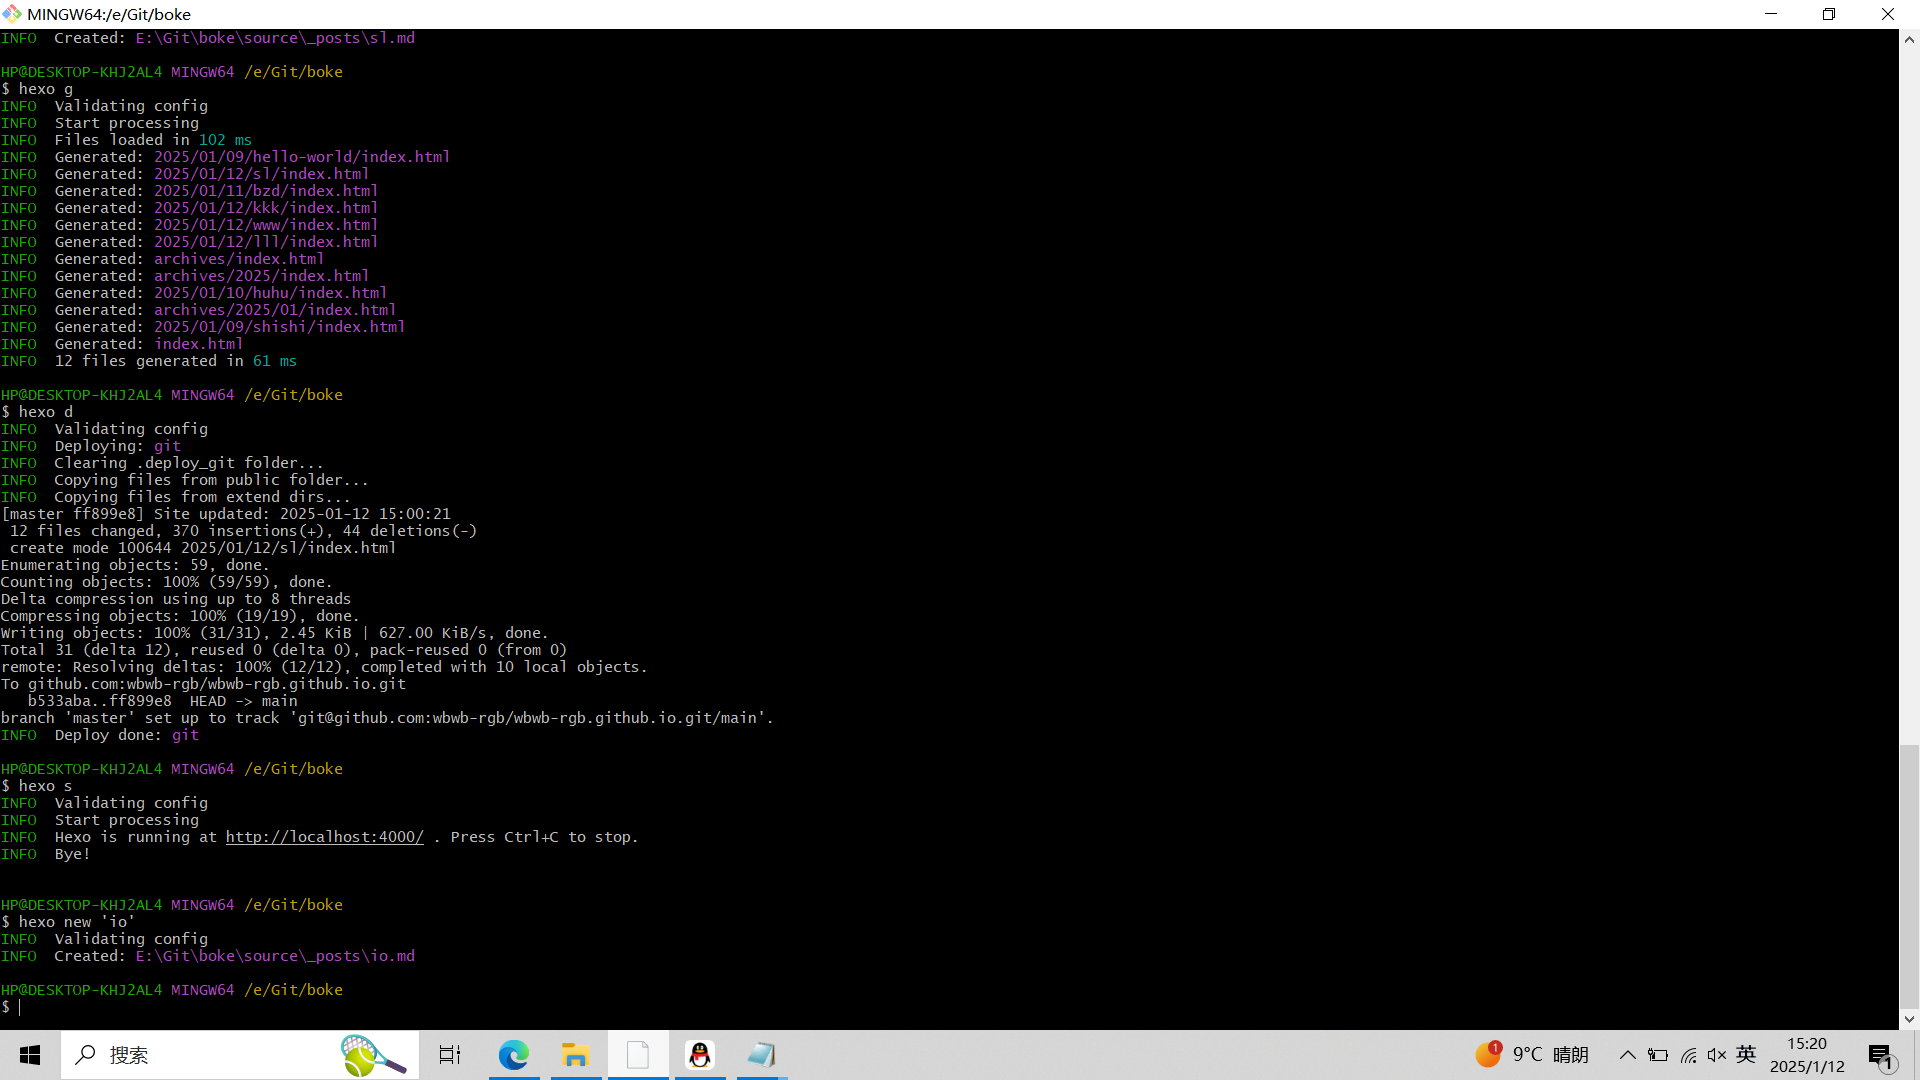Open the notepad-style app on the taskbar
The image size is (1920, 1080).
click(762, 1055)
